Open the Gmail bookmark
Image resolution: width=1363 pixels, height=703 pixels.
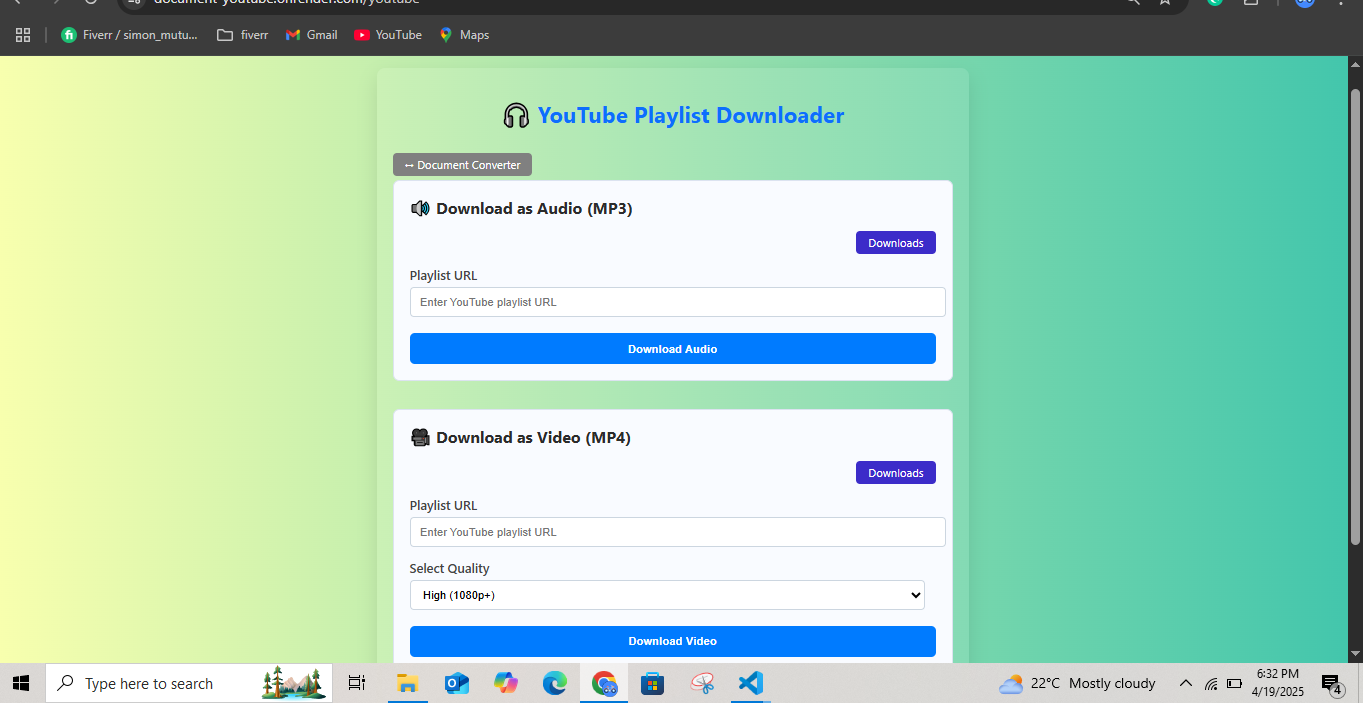tap(311, 35)
